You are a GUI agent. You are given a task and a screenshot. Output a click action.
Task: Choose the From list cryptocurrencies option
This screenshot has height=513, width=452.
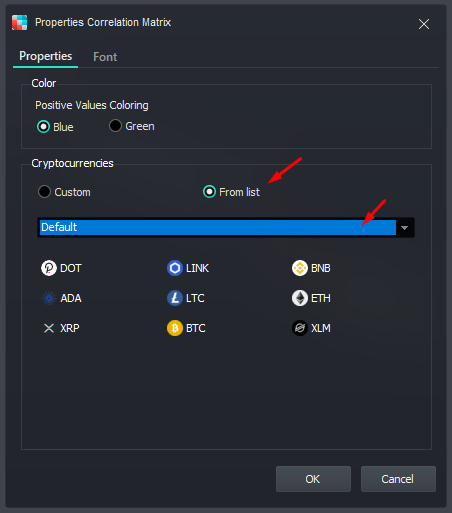pyautogui.click(x=209, y=192)
